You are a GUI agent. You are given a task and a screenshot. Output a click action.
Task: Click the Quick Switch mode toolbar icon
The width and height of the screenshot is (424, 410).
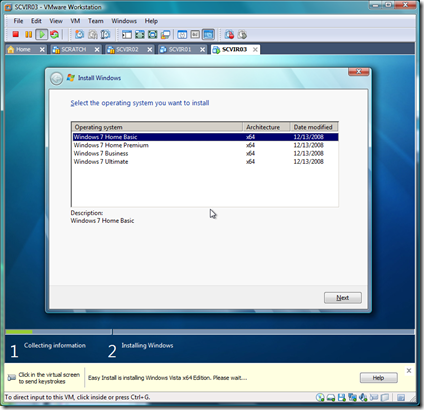(x=153, y=34)
